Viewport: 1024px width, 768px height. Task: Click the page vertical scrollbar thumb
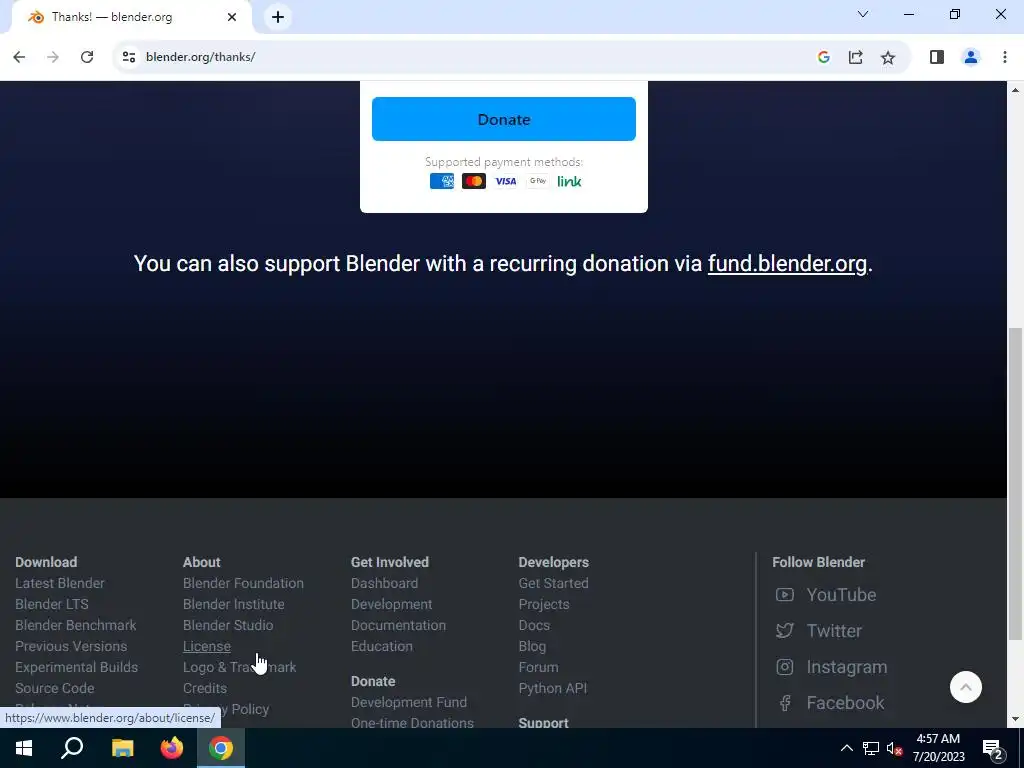pyautogui.click(x=1015, y=483)
